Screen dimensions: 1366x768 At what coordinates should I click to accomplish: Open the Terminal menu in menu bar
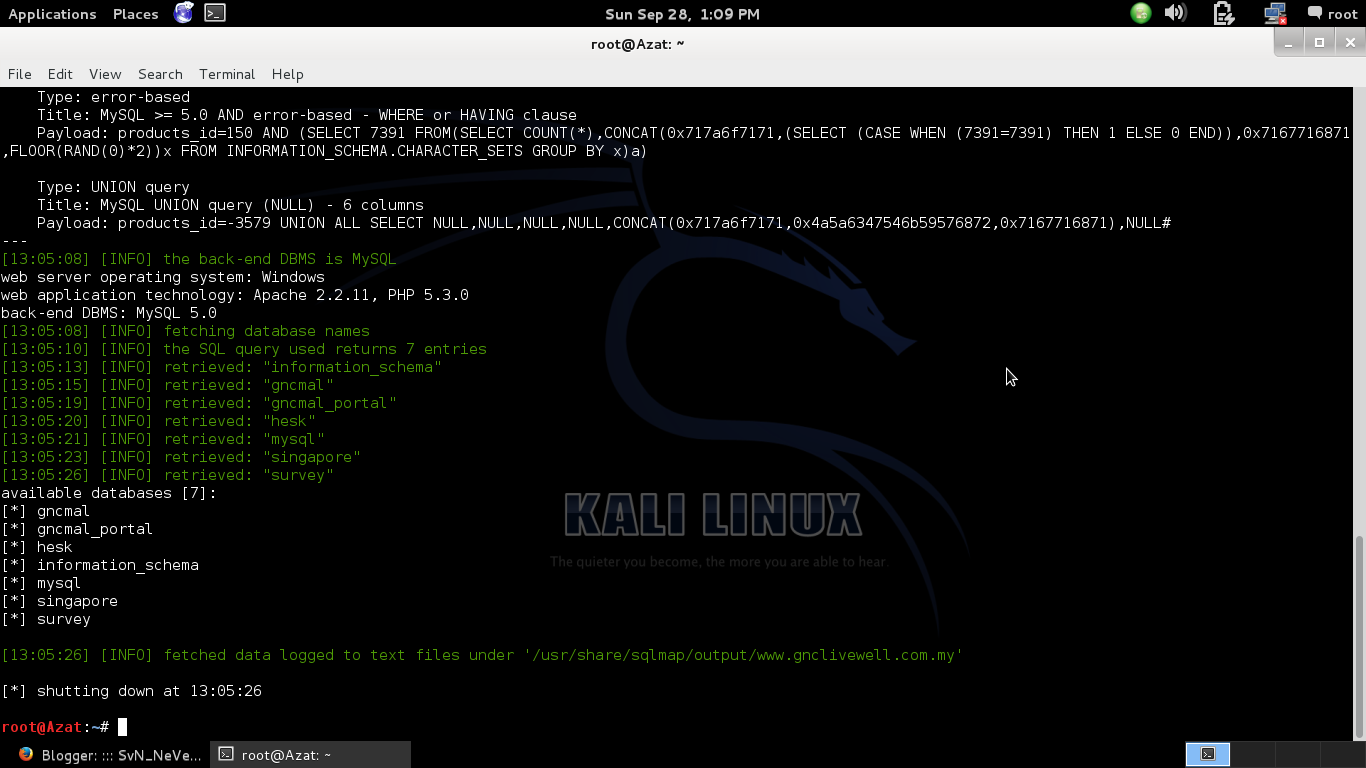pyautogui.click(x=227, y=74)
